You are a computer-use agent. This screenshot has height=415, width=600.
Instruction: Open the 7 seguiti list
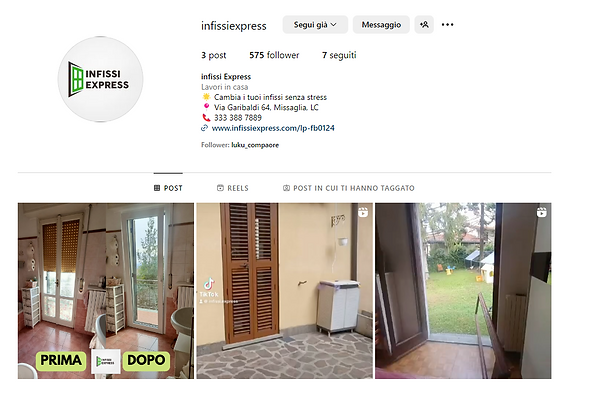pos(339,55)
